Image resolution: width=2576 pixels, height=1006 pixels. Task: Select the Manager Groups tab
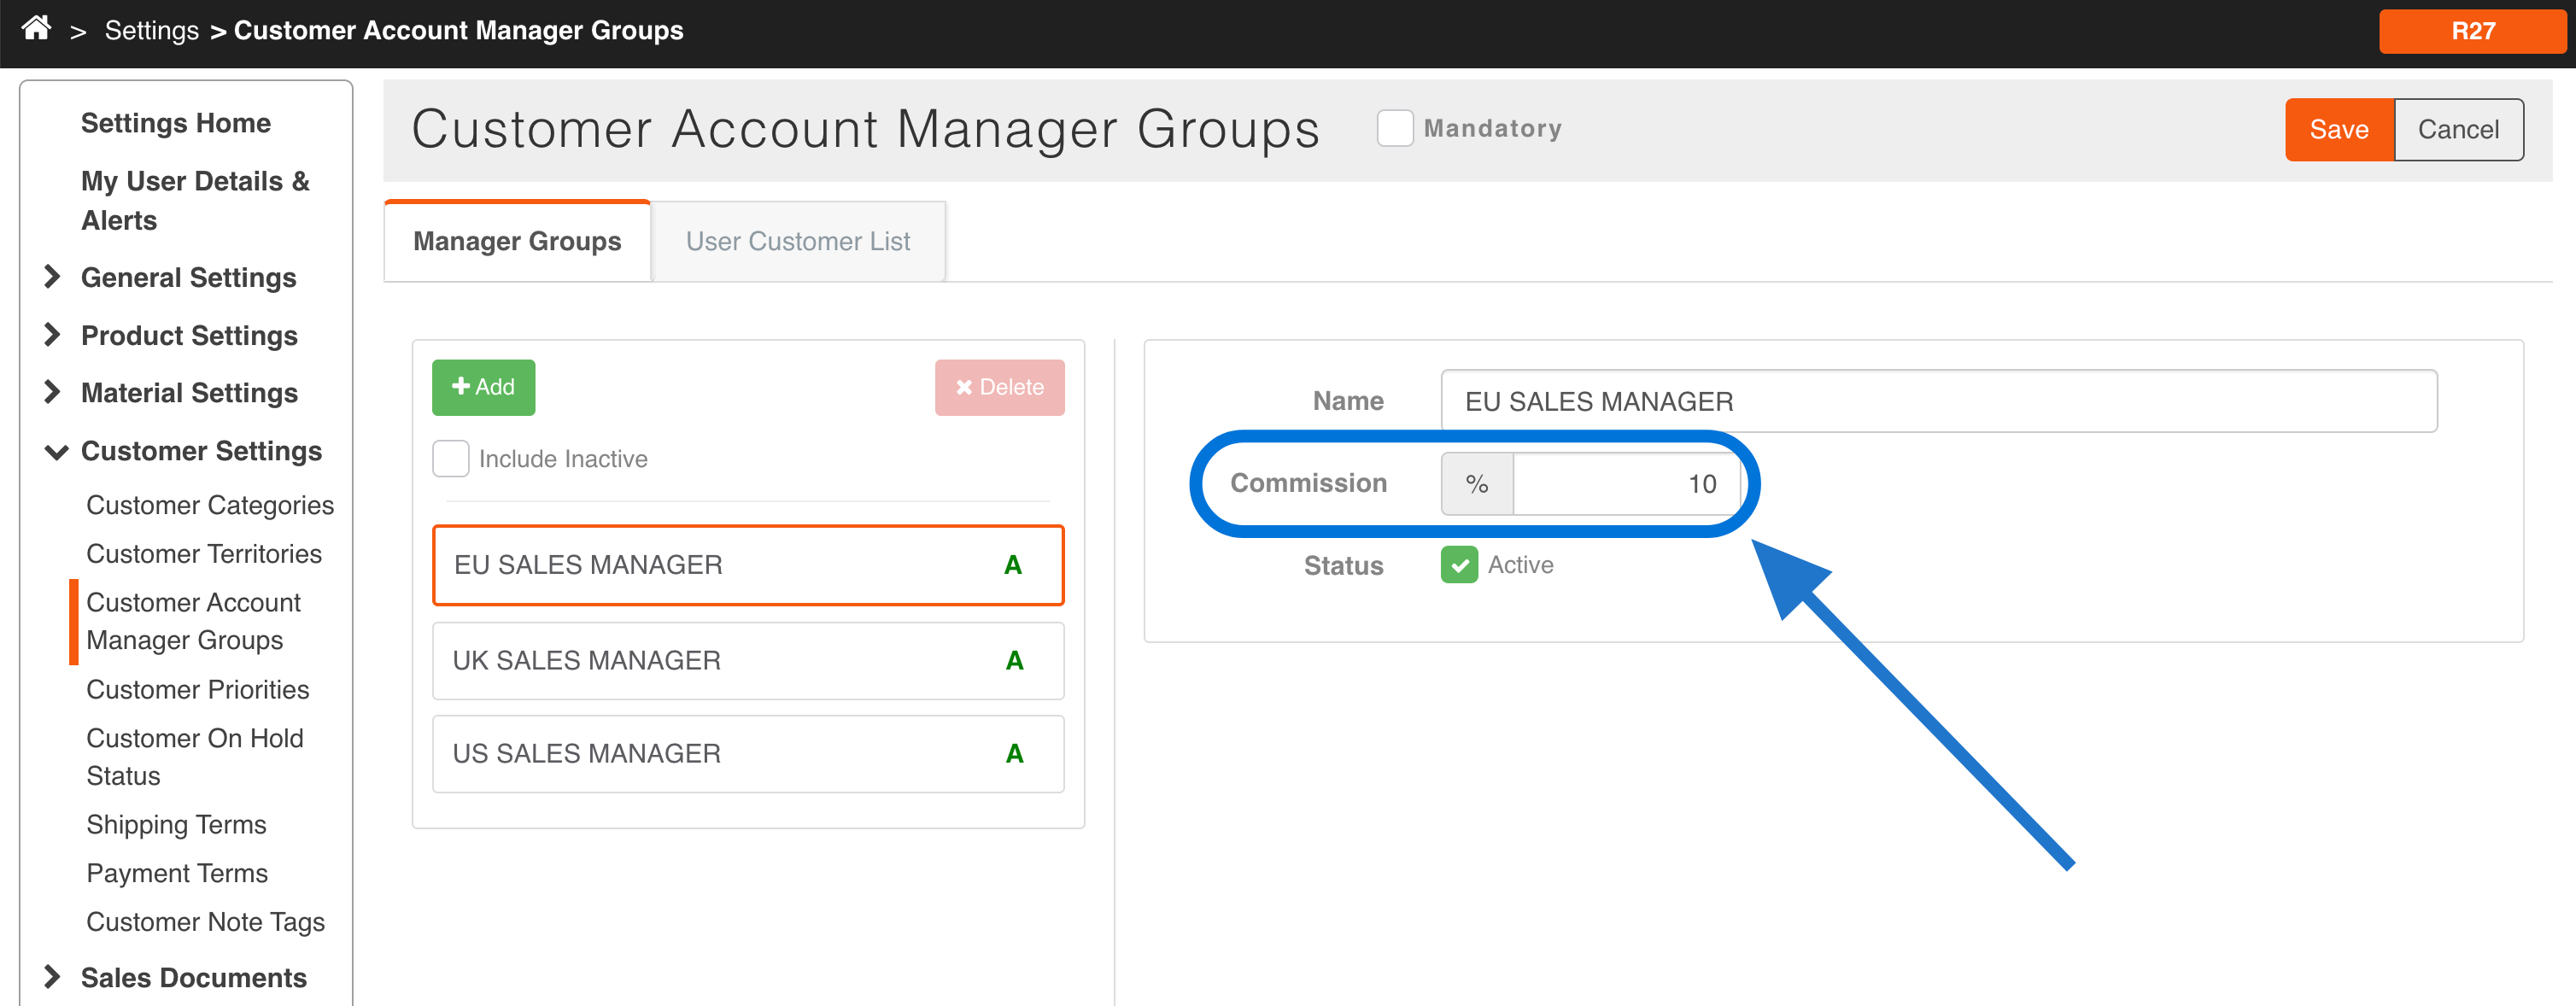pyautogui.click(x=517, y=241)
